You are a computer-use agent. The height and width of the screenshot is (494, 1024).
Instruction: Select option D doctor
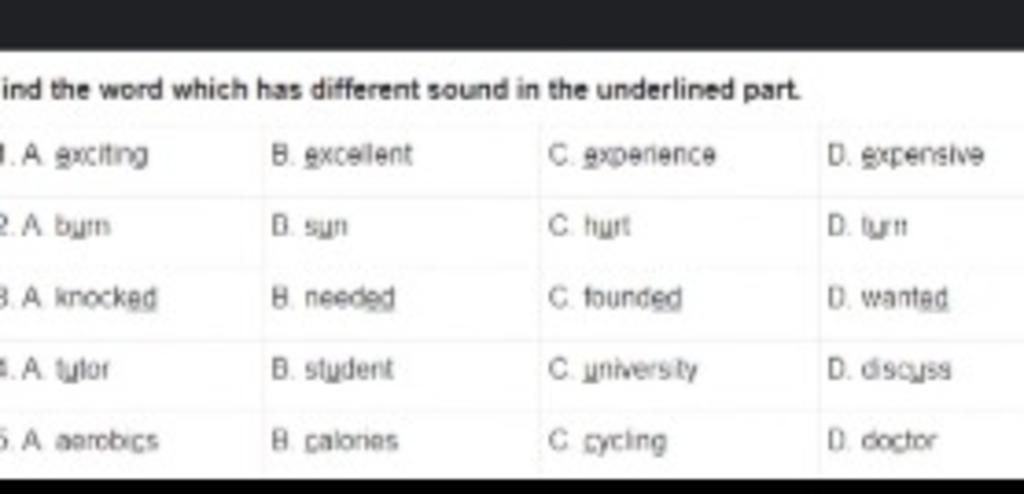coord(882,441)
